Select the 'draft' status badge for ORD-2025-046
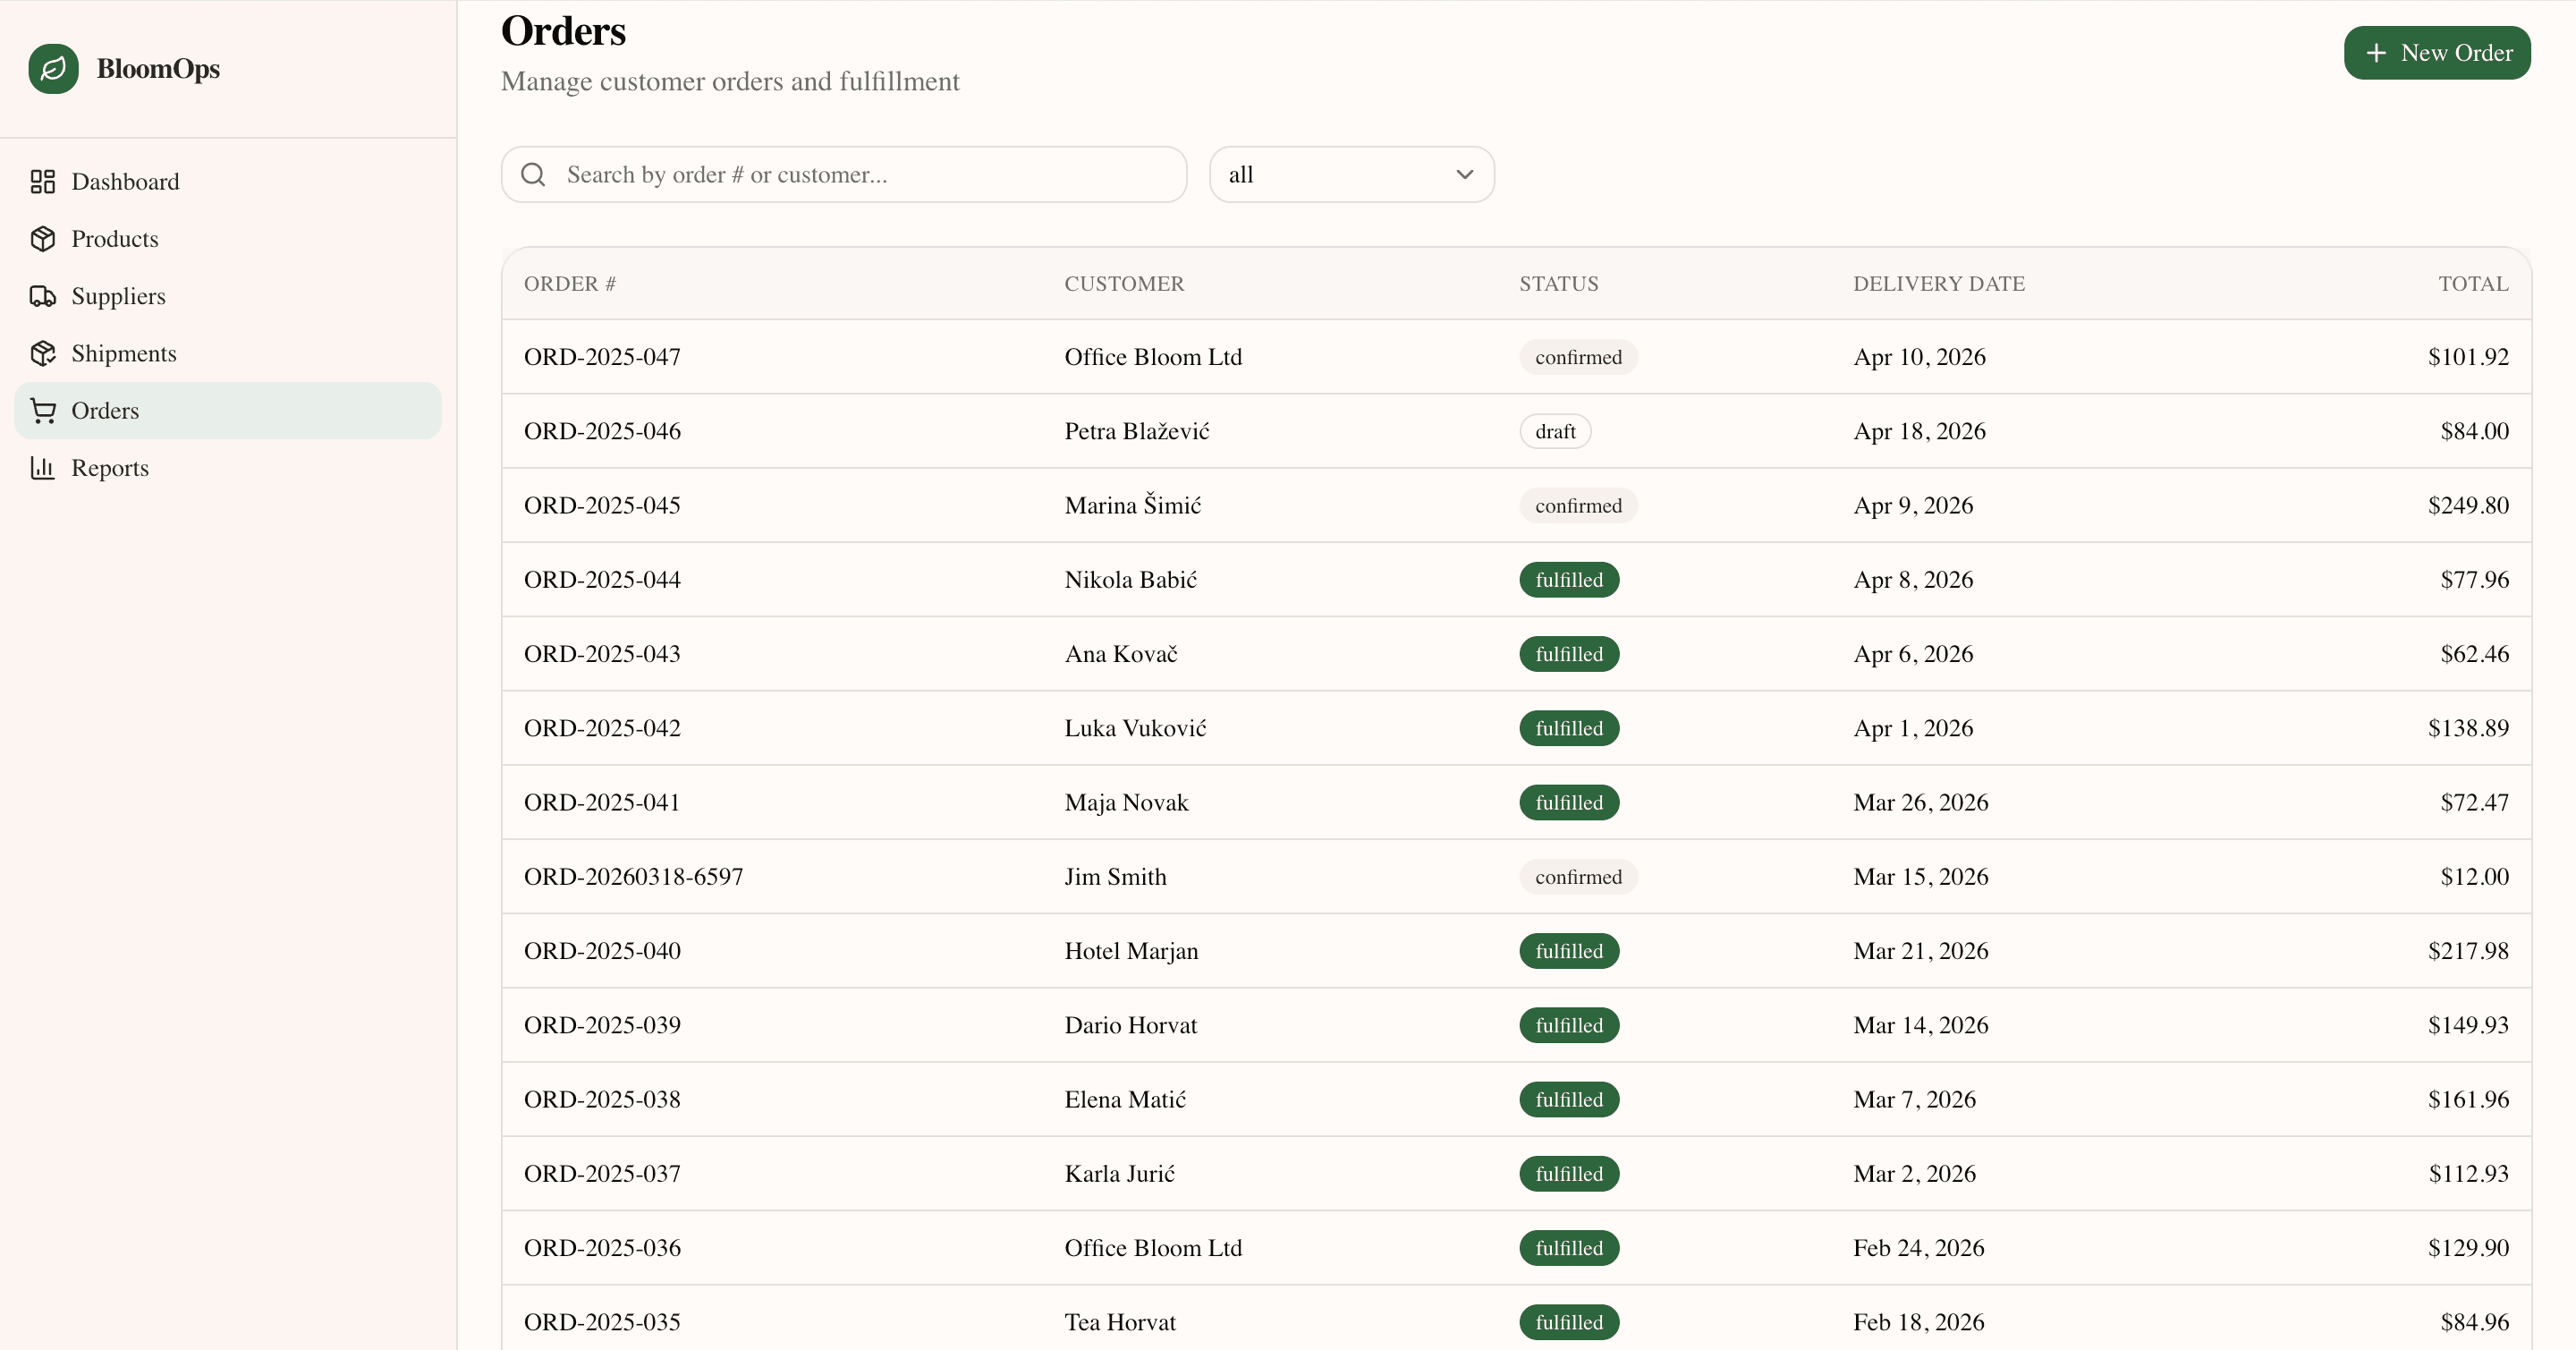2576x1350 pixels. coord(1555,431)
